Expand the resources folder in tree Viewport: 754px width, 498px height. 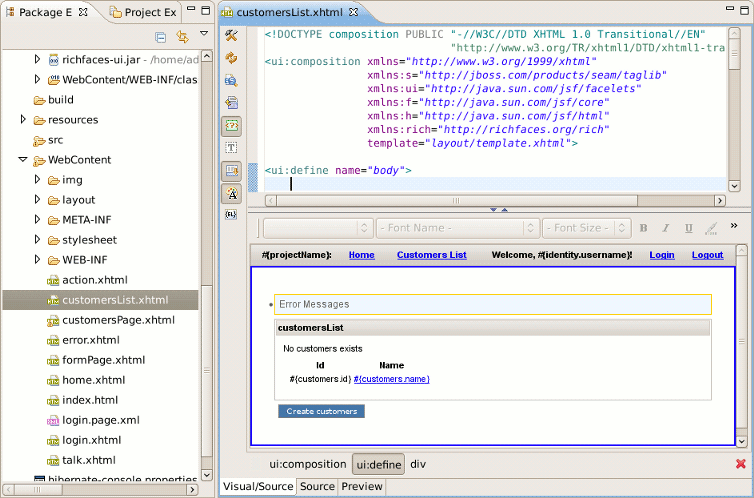point(25,120)
